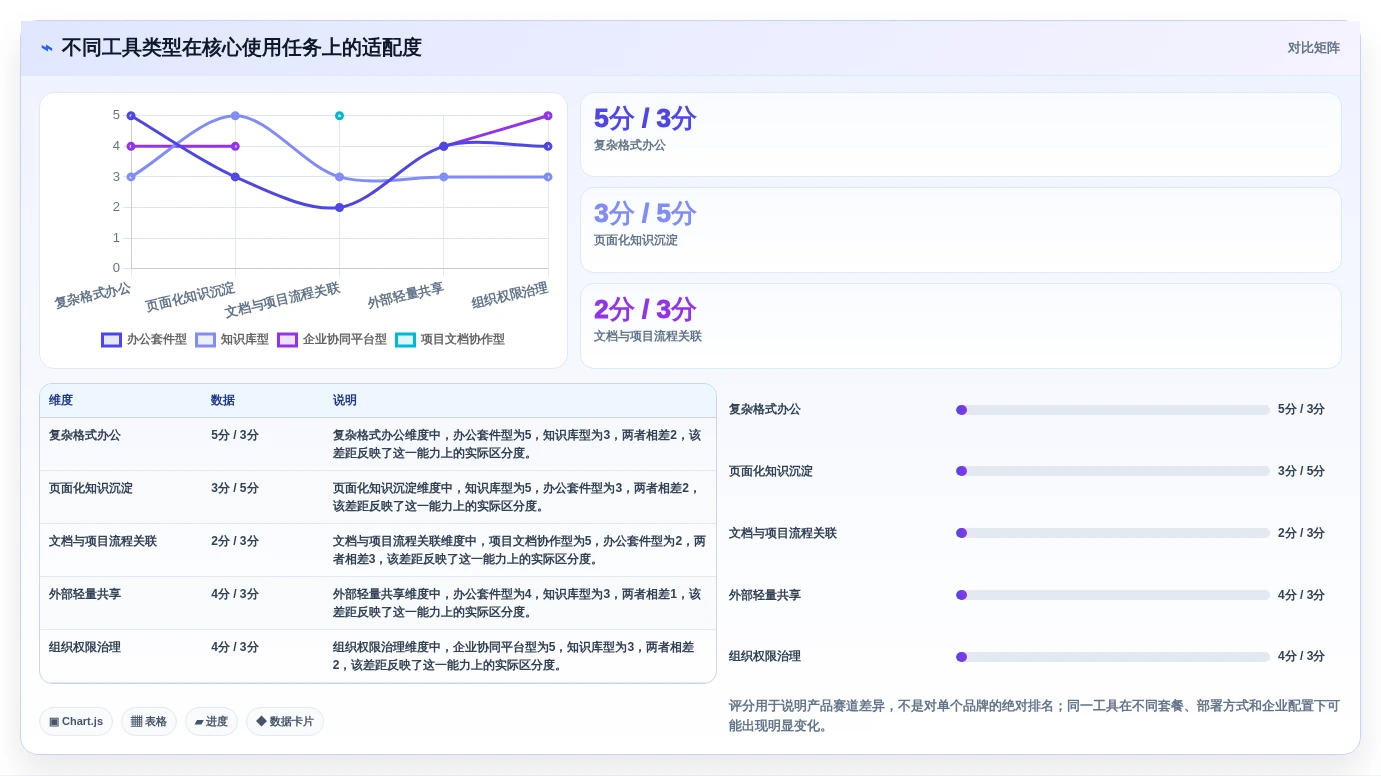The image size is (1381, 776).
Task: Click the 2分 / 3分 data card
Action: [x=961, y=326]
